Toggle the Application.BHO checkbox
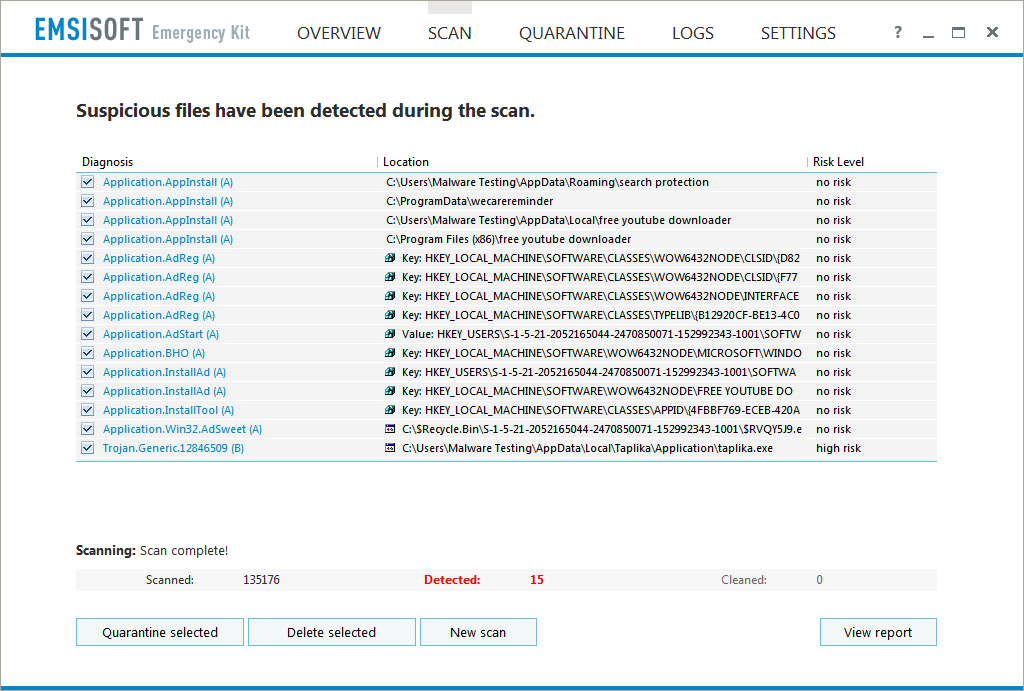1024x691 pixels. tap(88, 353)
